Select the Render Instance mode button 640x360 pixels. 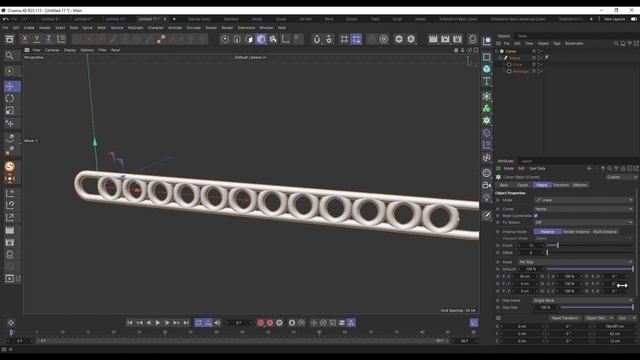(576, 231)
